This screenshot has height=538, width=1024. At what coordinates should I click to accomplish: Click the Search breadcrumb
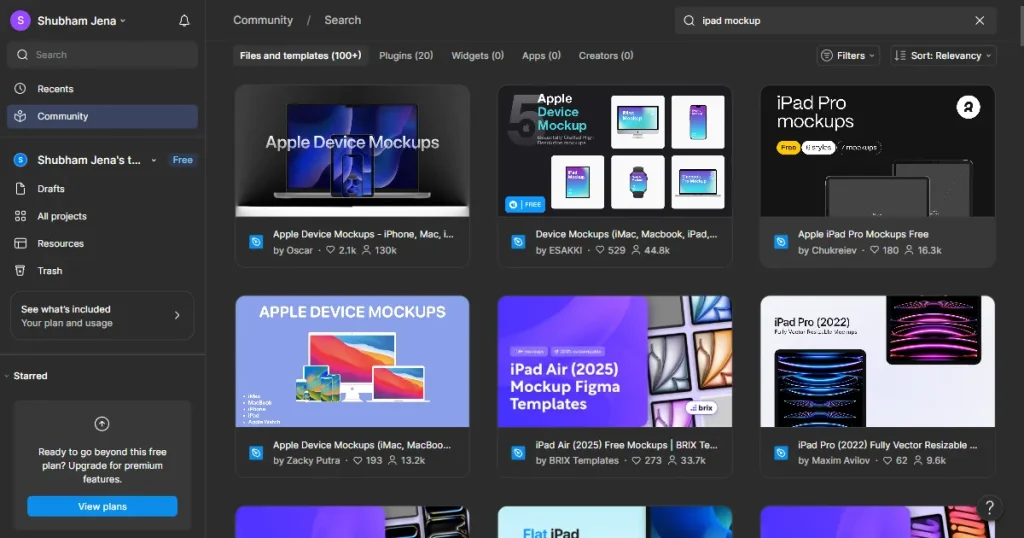[x=343, y=20]
